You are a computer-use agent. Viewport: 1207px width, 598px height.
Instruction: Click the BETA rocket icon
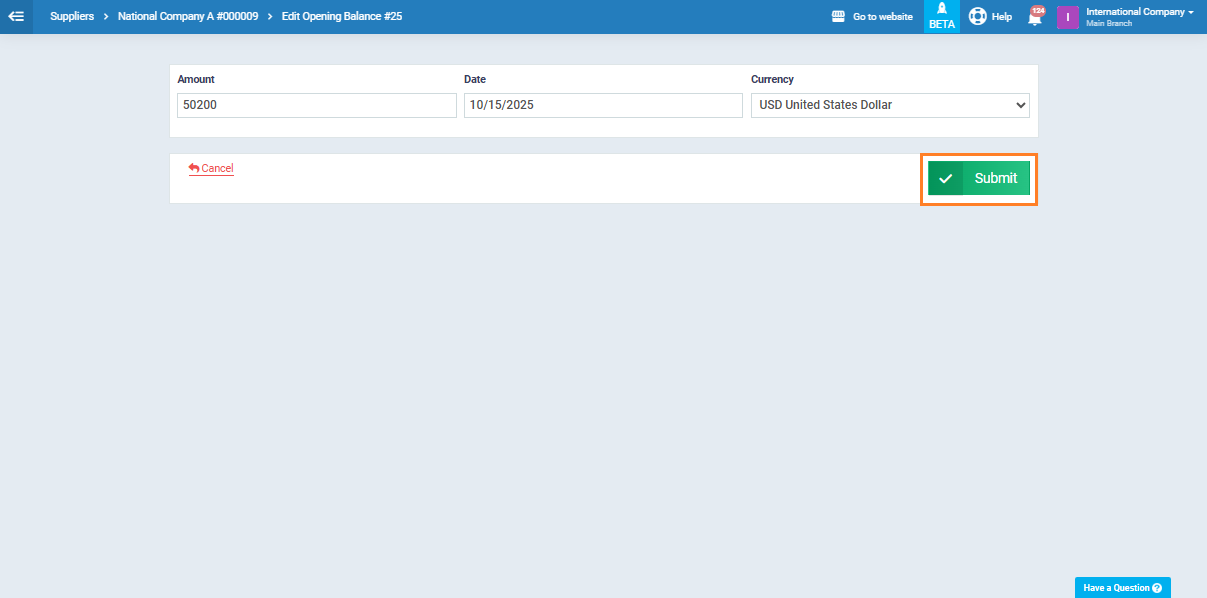coord(941,10)
